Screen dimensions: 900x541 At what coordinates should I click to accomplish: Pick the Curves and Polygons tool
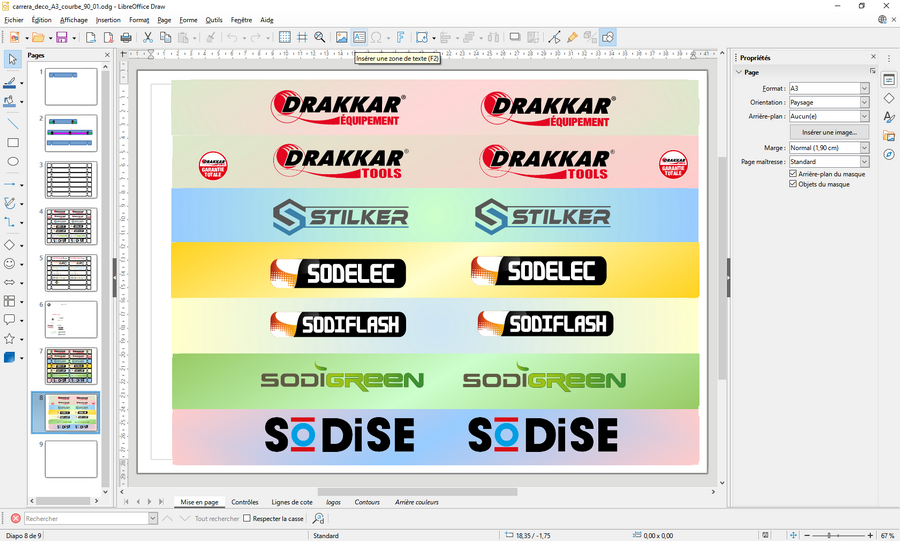tap(9, 203)
